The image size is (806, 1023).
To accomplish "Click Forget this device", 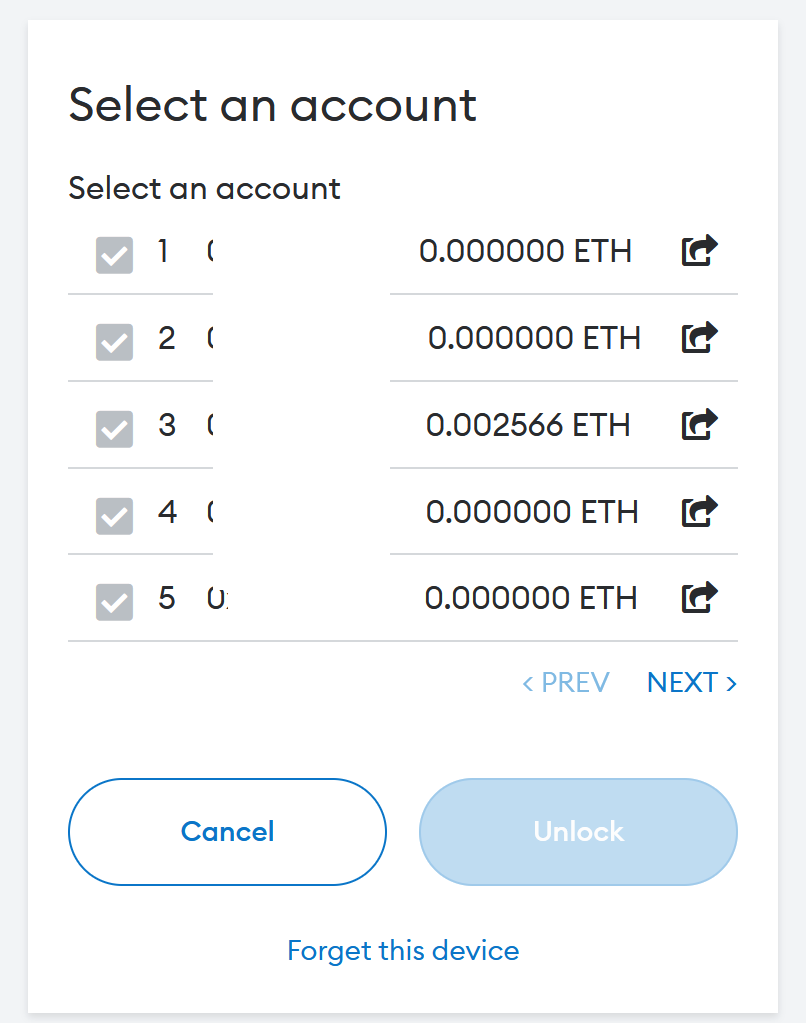I will point(403,950).
